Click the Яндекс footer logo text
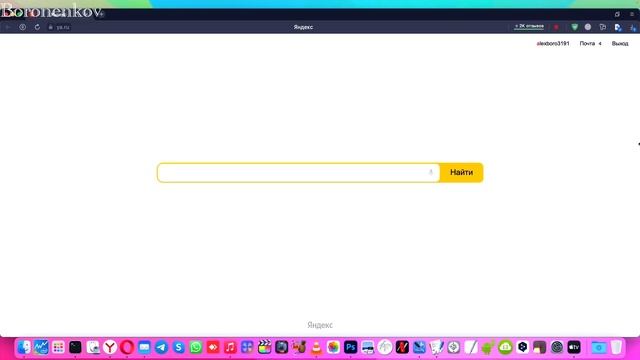 coord(320,325)
